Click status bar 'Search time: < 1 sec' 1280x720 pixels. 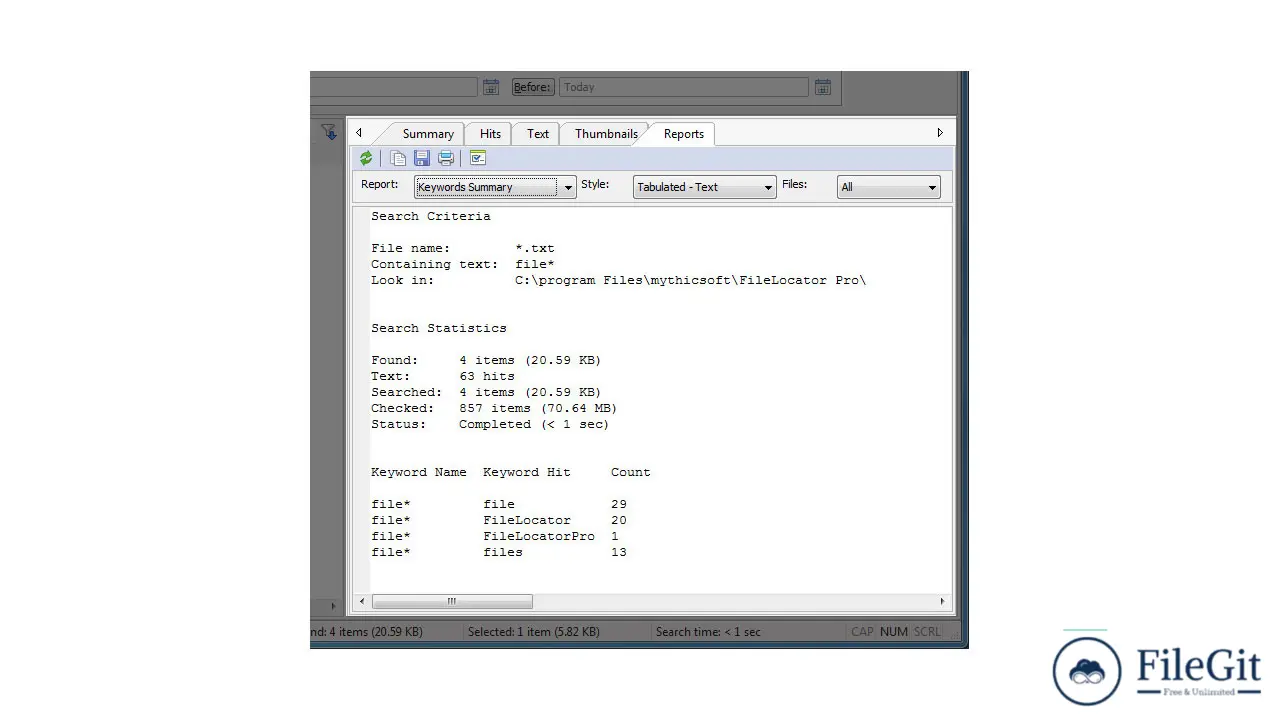point(708,632)
